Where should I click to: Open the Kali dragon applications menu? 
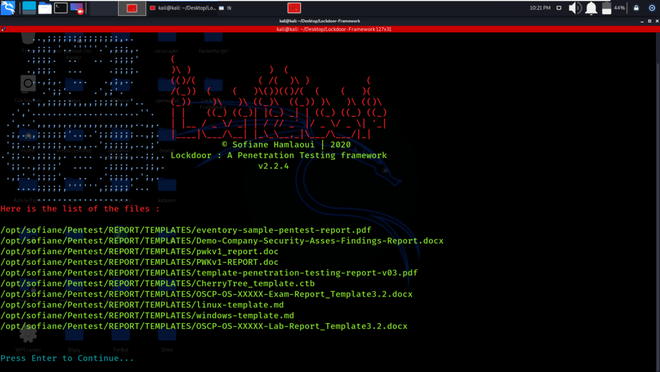(8, 8)
